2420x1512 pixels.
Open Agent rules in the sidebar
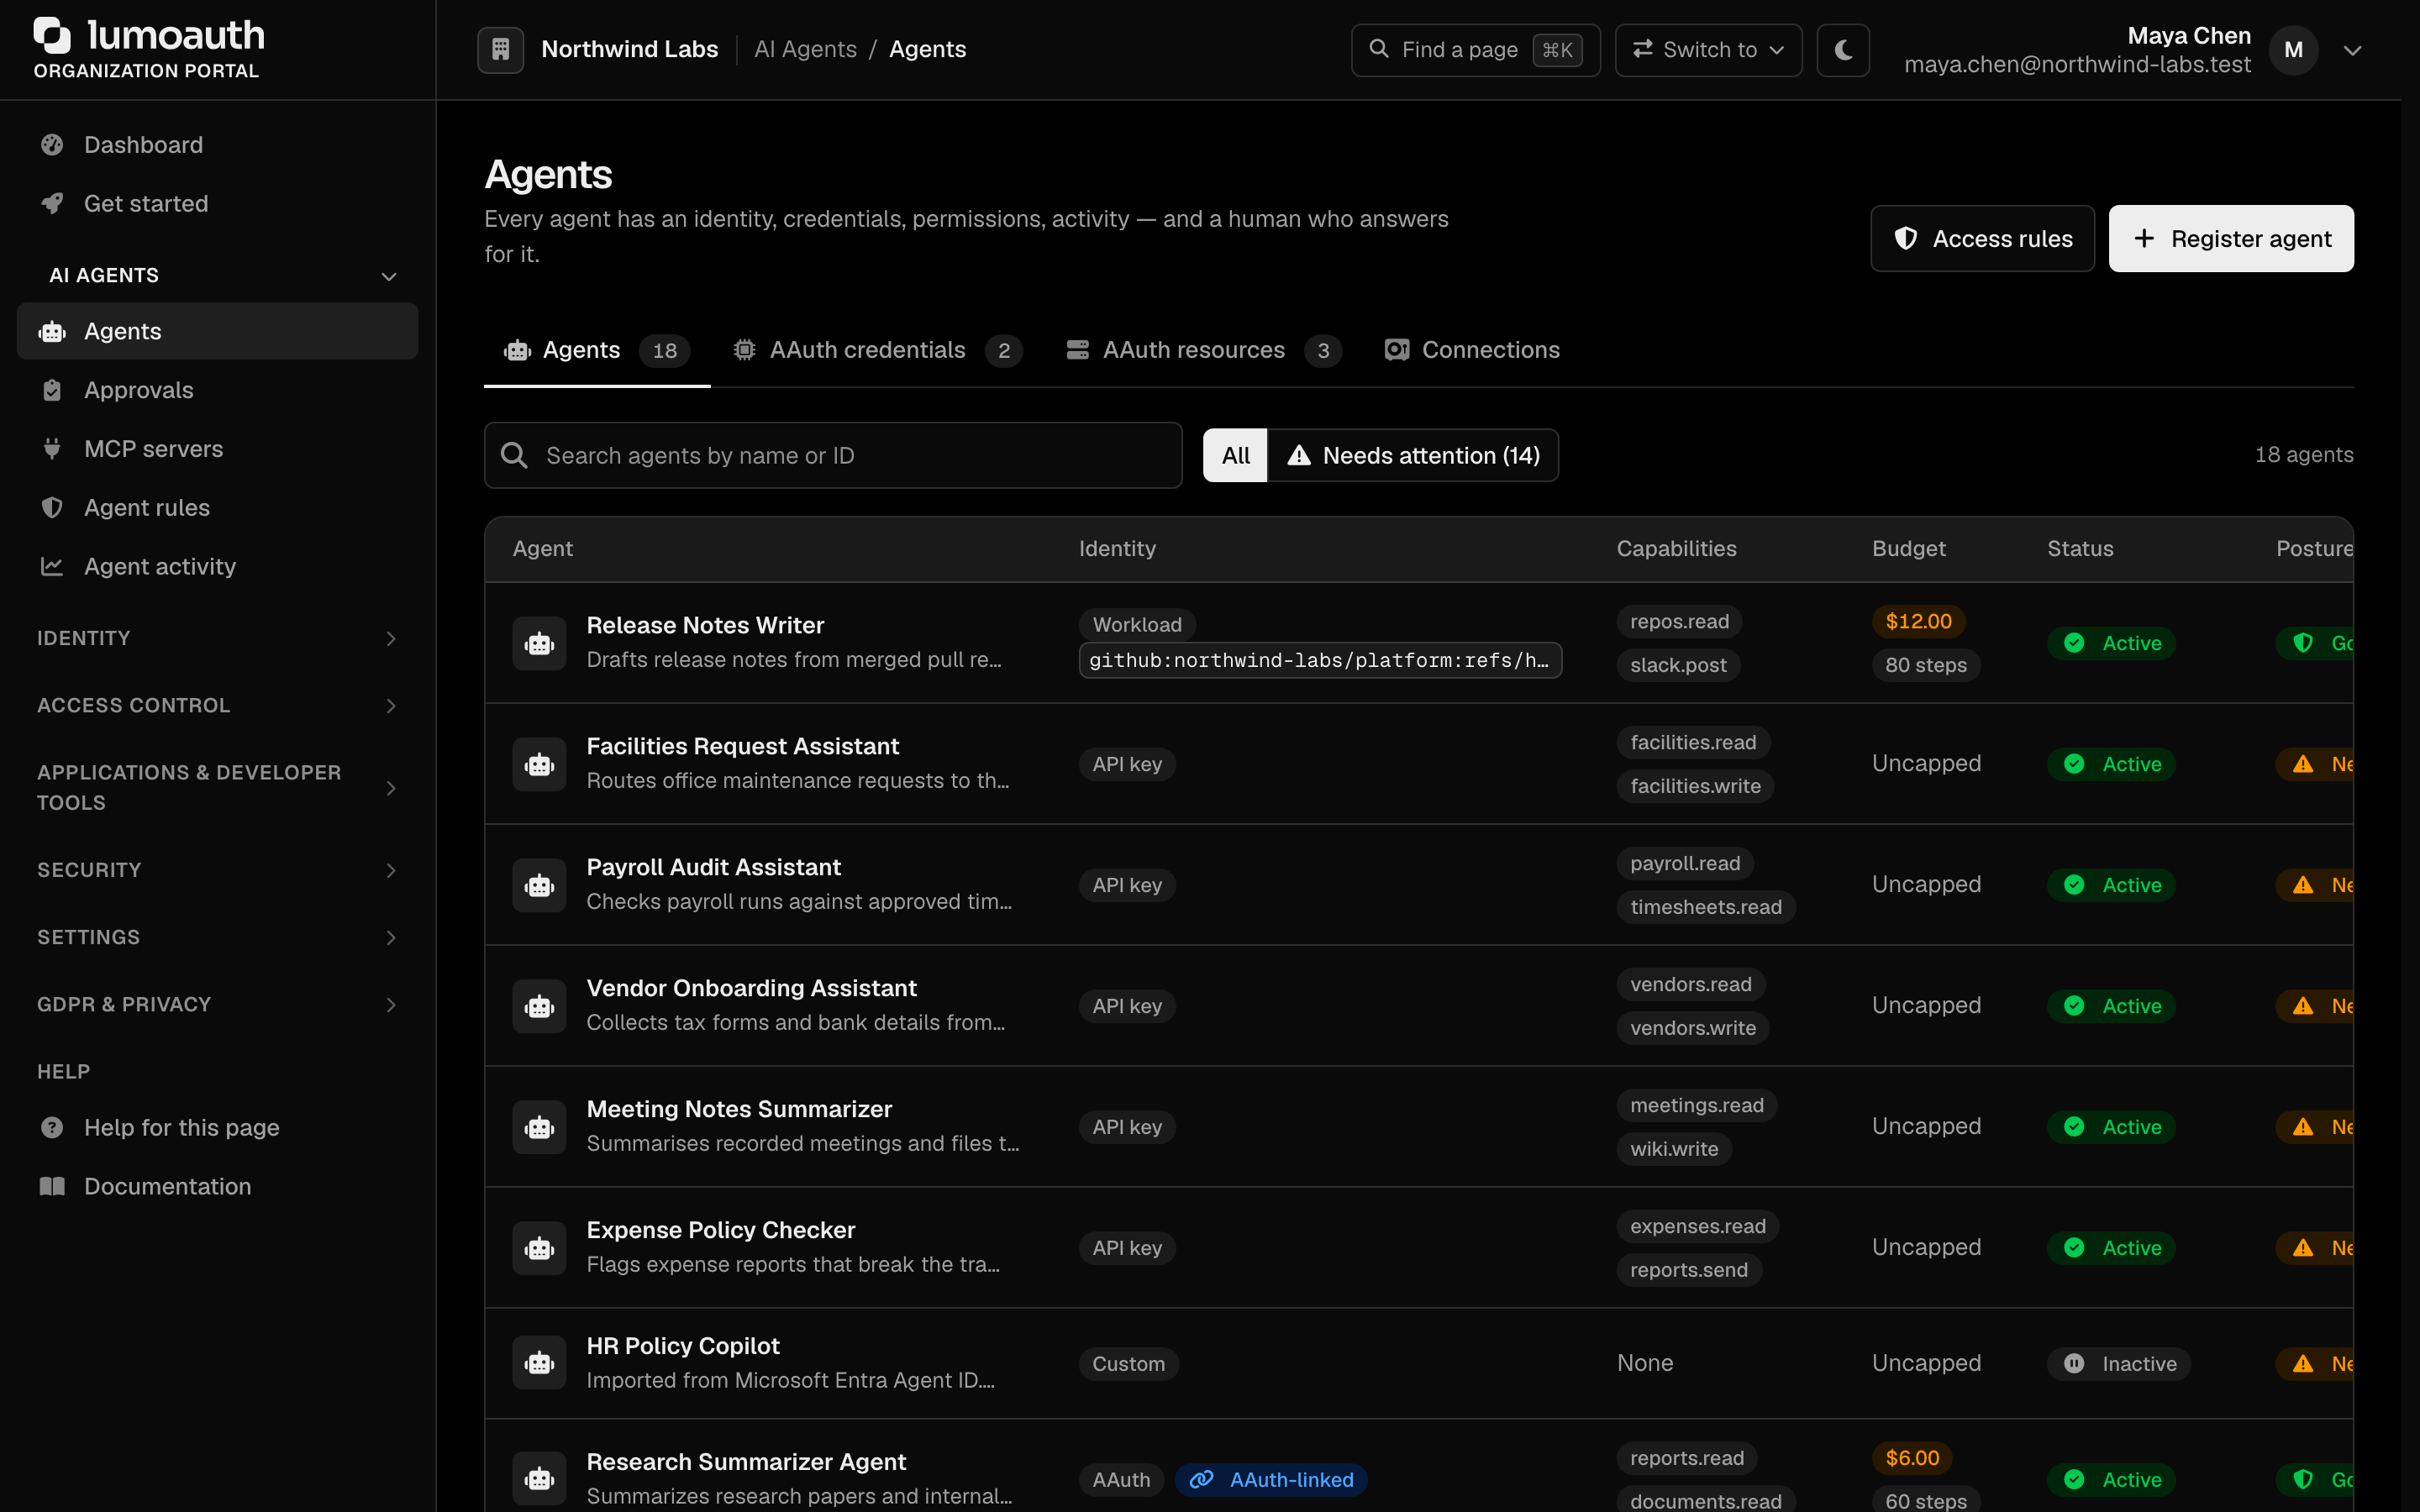click(x=217, y=508)
